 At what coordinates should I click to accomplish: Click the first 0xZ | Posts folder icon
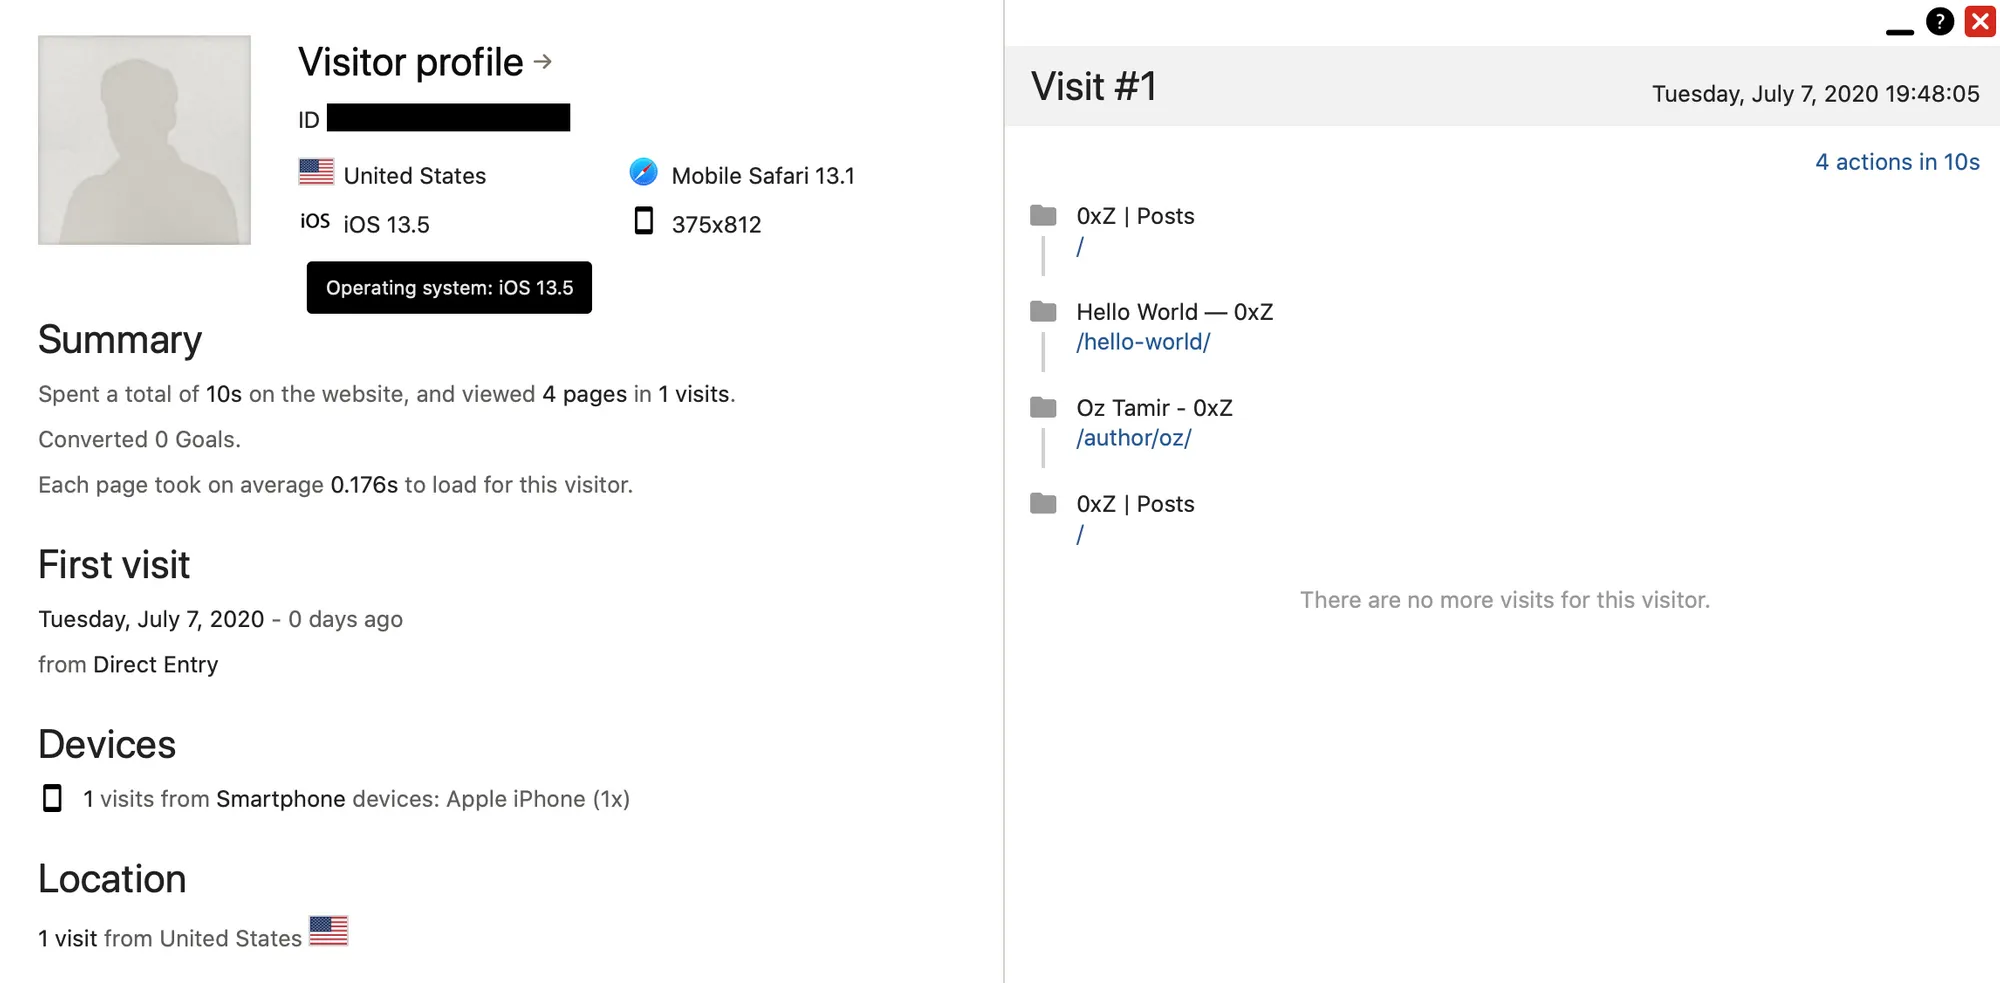click(1043, 215)
